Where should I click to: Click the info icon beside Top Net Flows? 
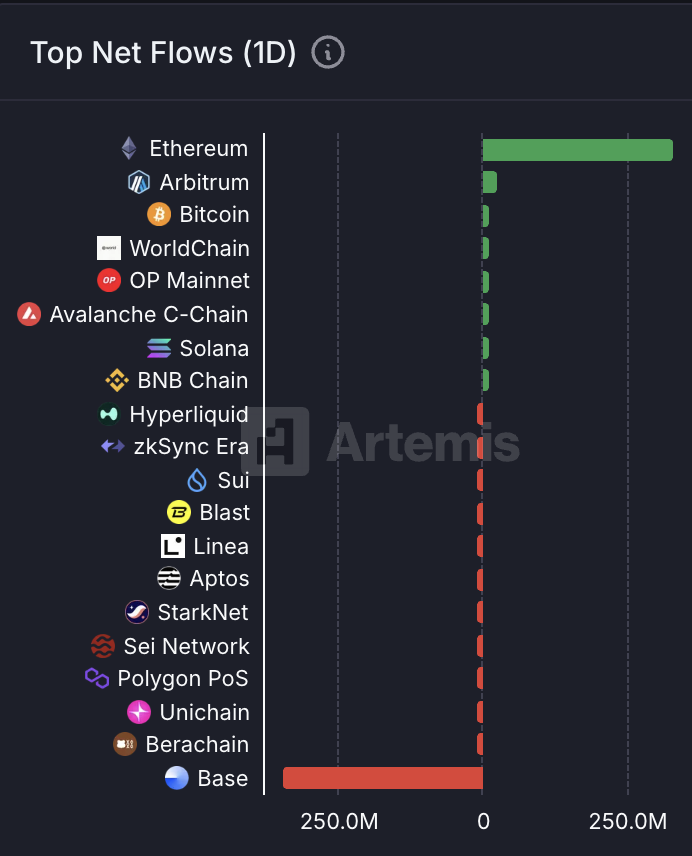(x=328, y=52)
